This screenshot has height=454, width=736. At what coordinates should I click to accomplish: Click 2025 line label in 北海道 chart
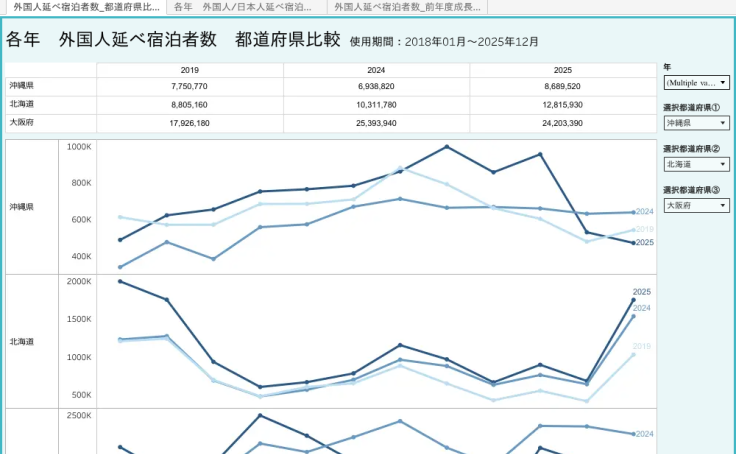pos(642,292)
